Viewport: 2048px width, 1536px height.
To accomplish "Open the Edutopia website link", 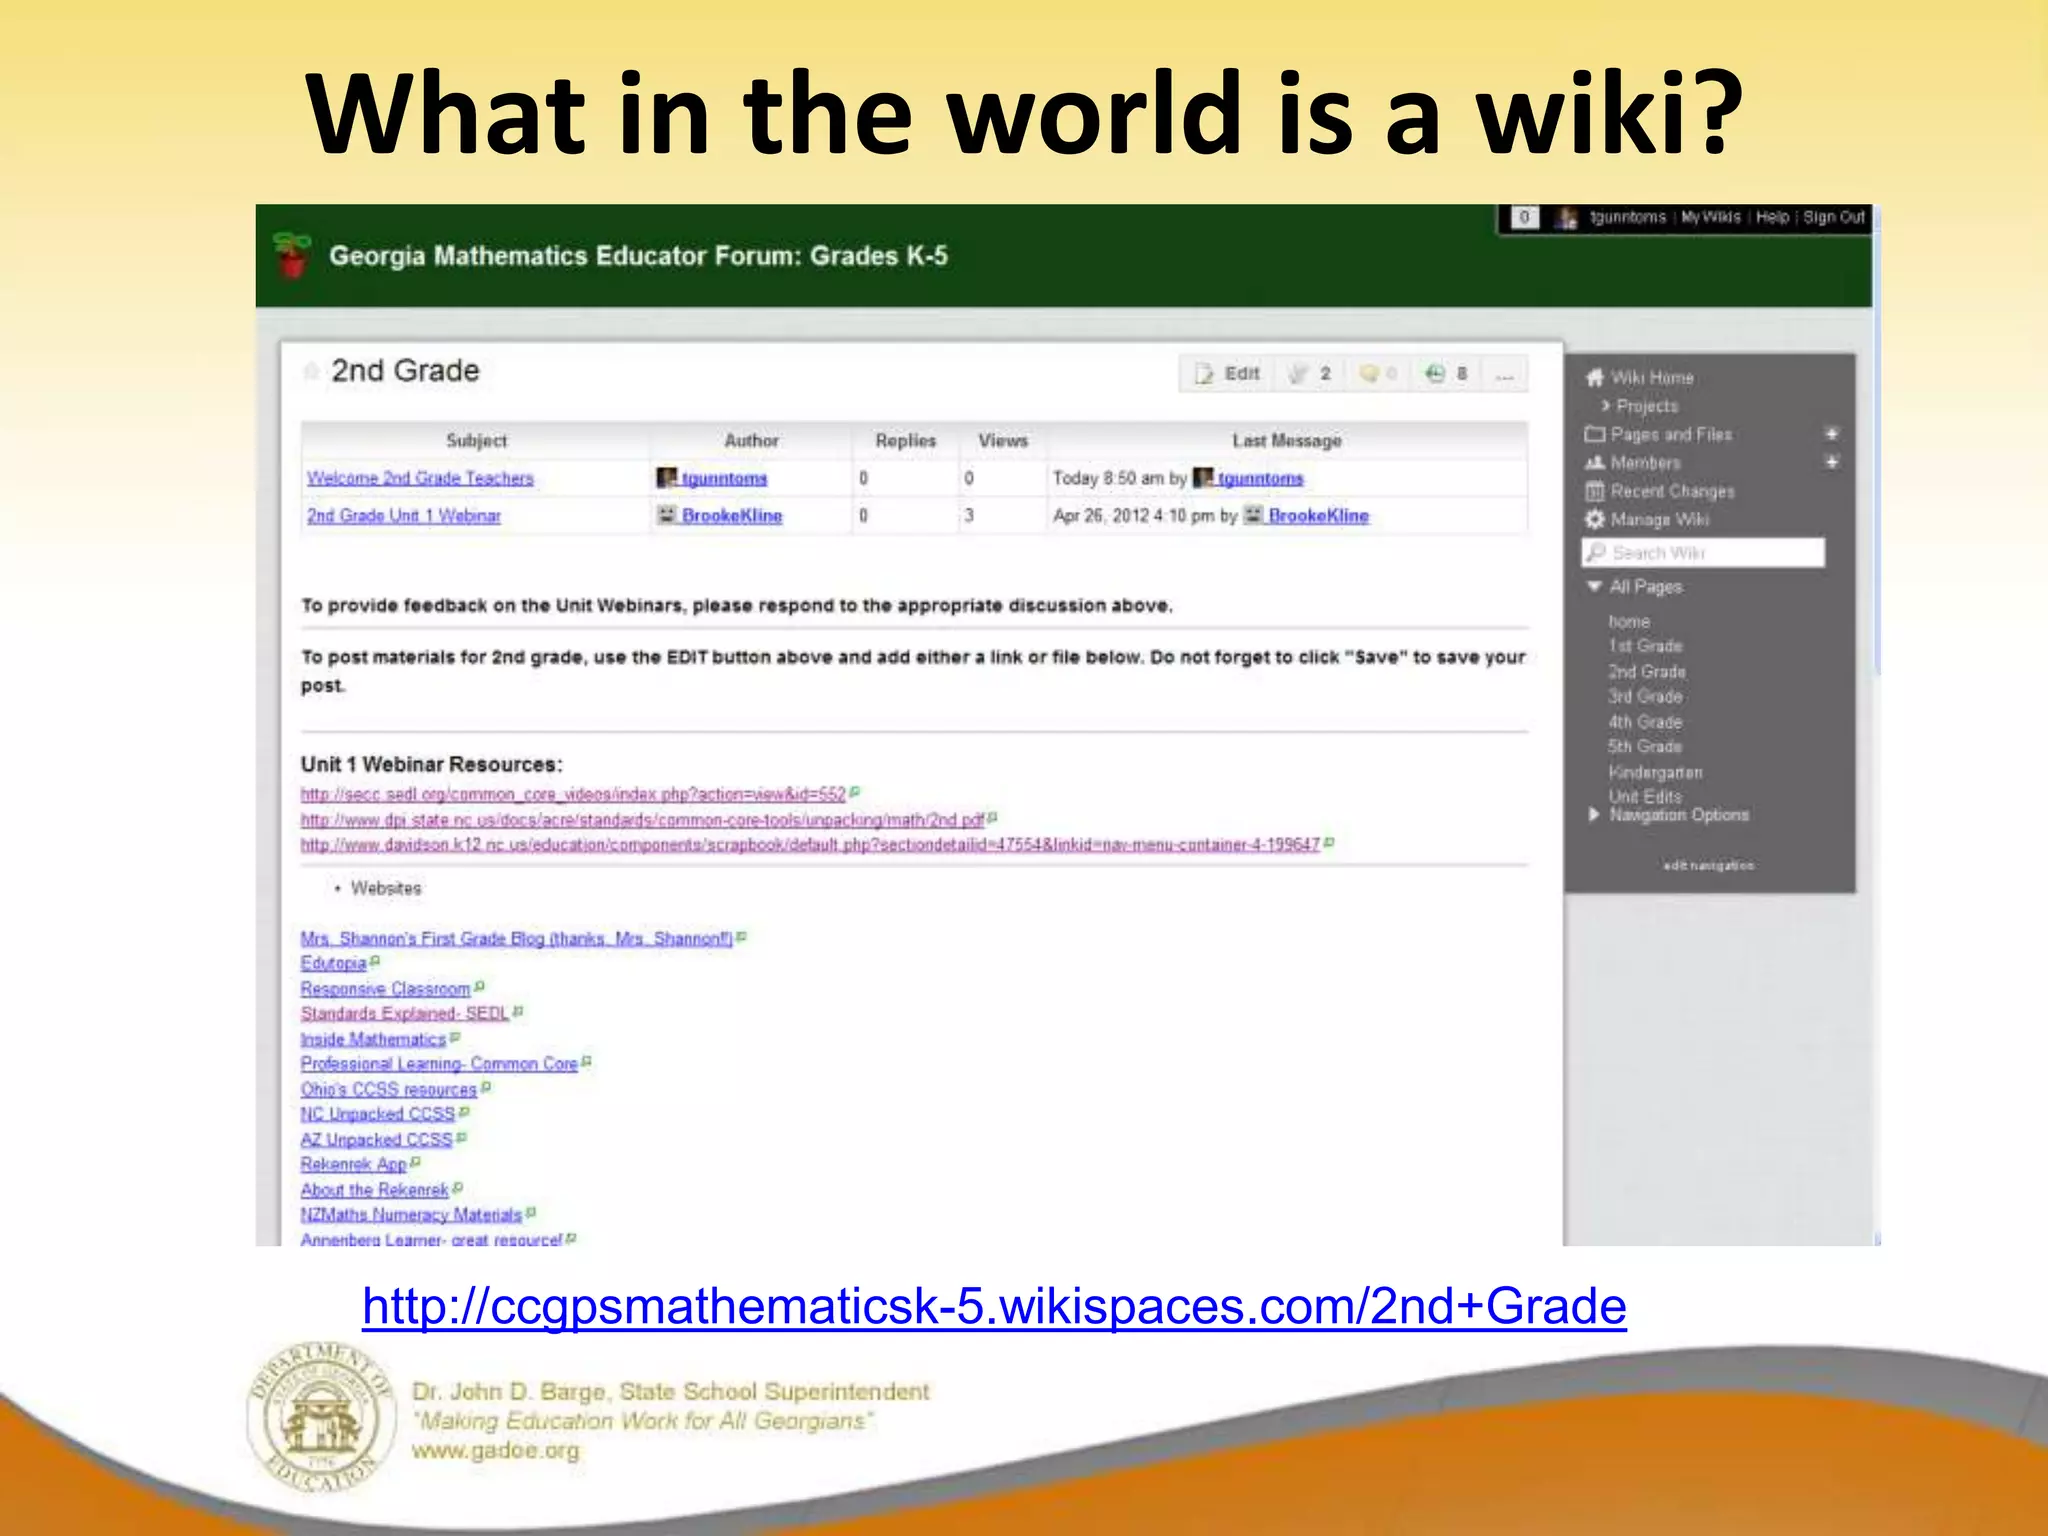I will point(333,963).
